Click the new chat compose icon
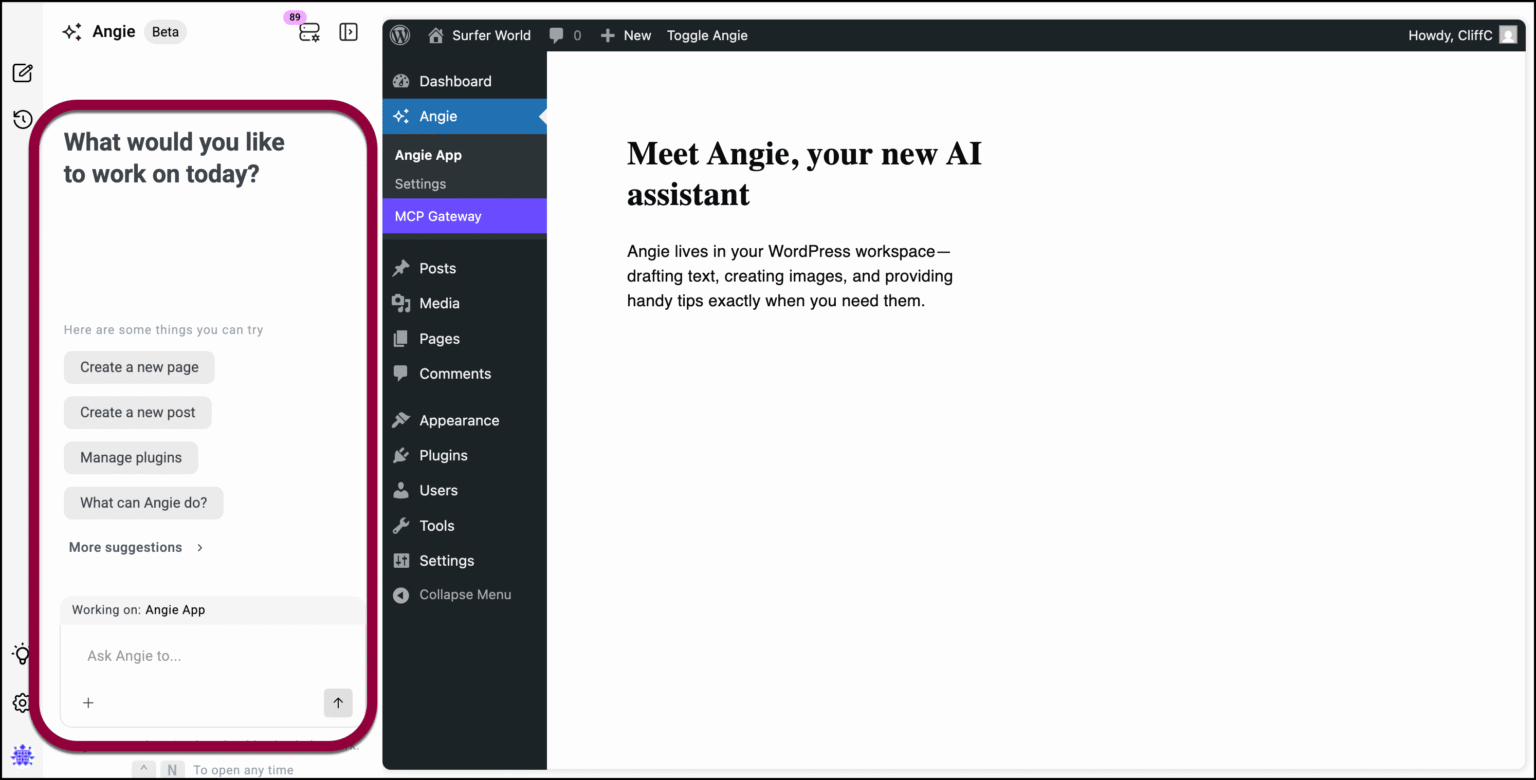The height and width of the screenshot is (780, 1536). coord(22,73)
